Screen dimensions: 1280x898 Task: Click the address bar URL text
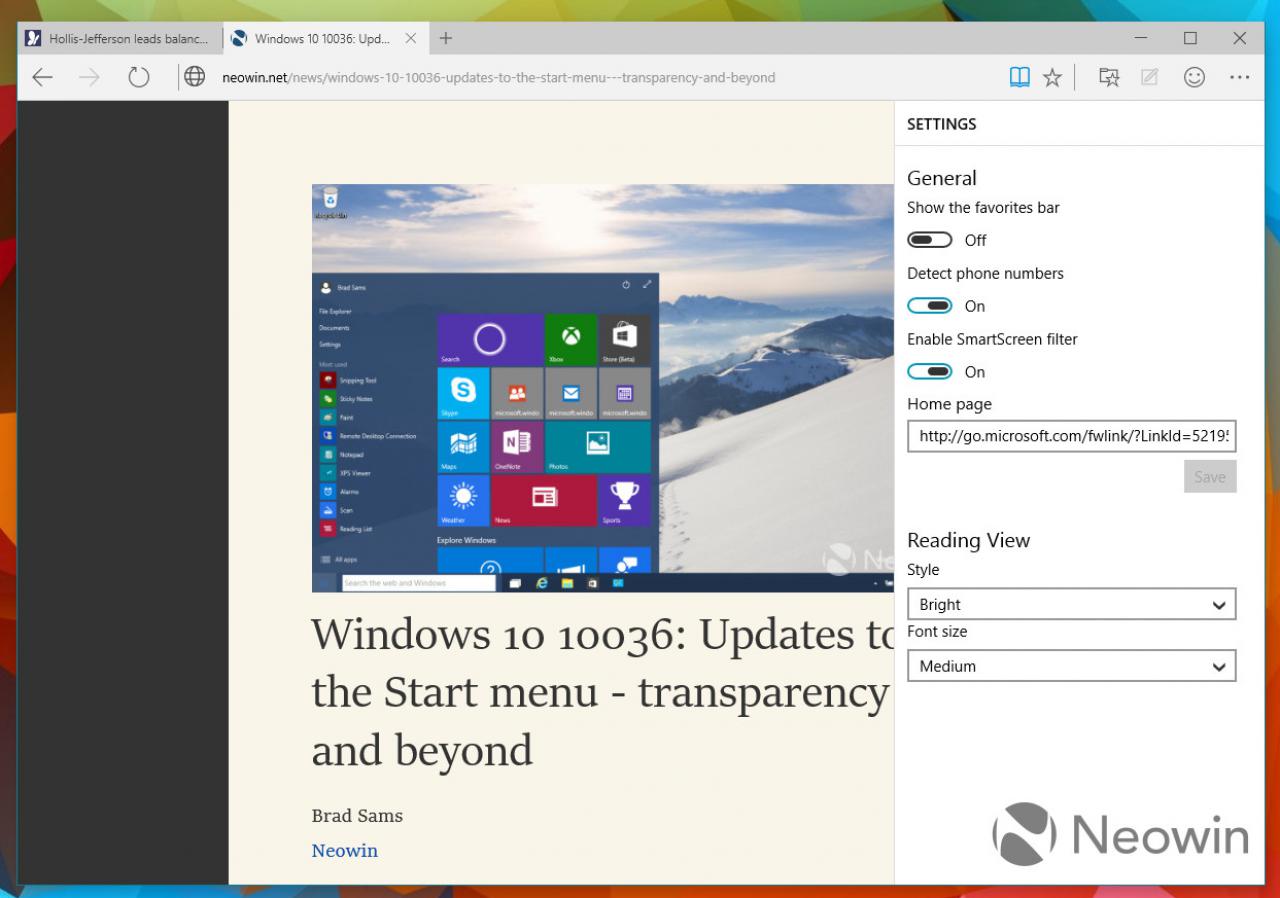tap(498, 77)
